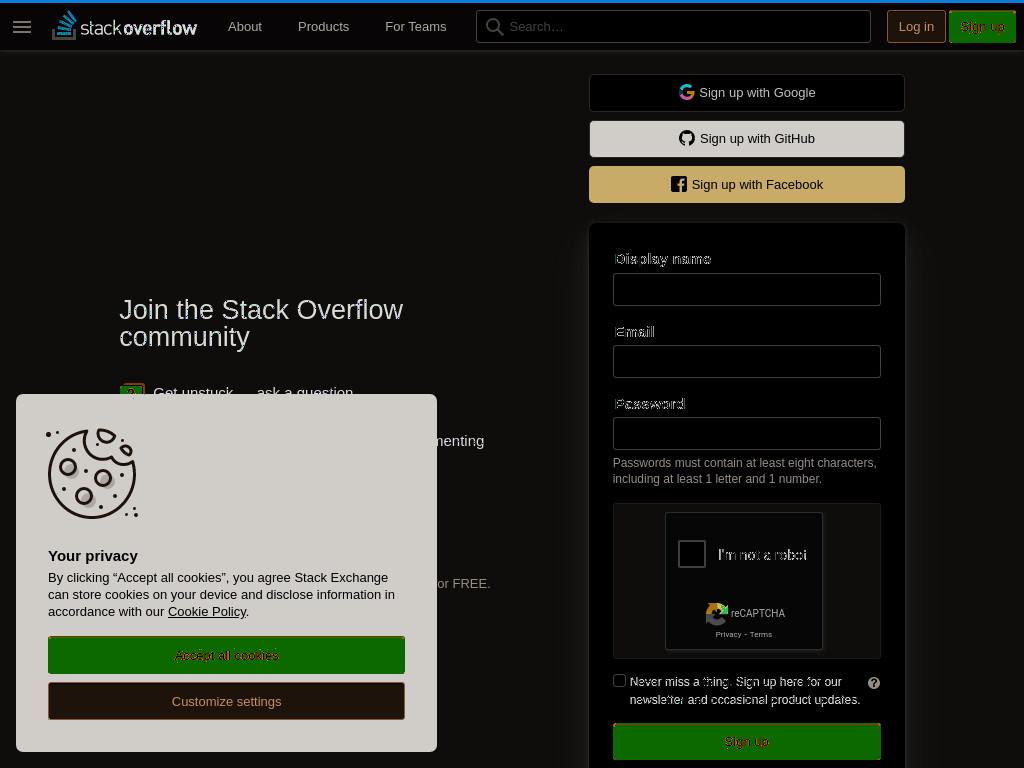Click the Log in button
The height and width of the screenshot is (768, 1024).
click(x=916, y=27)
